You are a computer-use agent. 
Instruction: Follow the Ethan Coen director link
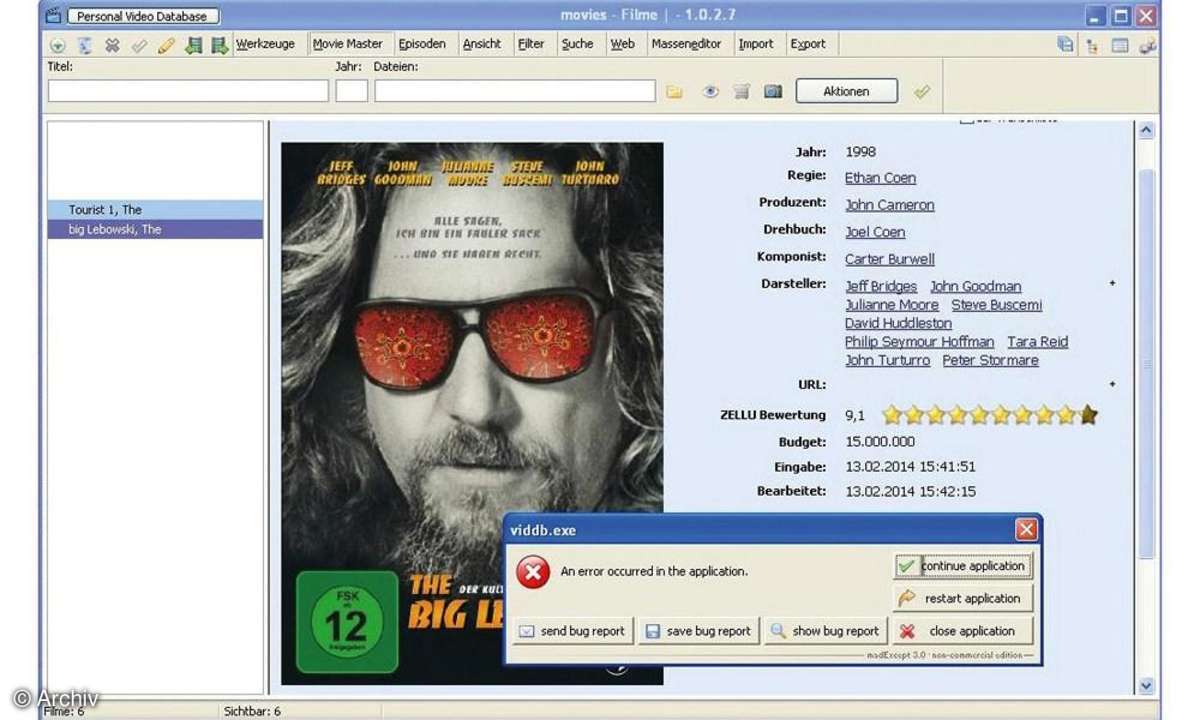(x=880, y=178)
